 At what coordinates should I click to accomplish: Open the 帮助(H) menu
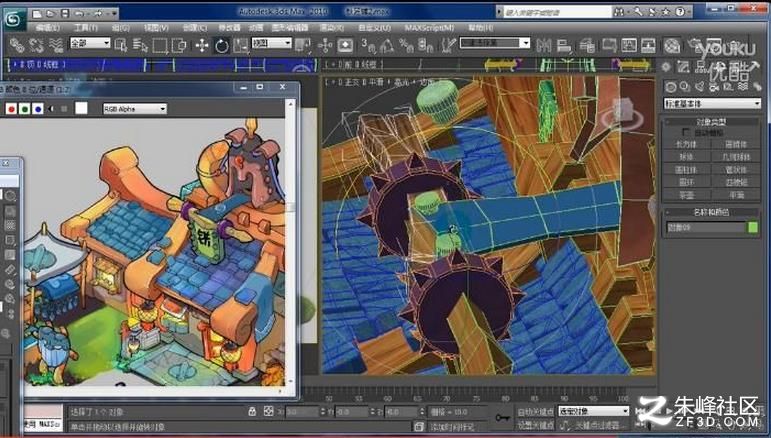point(480,28)
